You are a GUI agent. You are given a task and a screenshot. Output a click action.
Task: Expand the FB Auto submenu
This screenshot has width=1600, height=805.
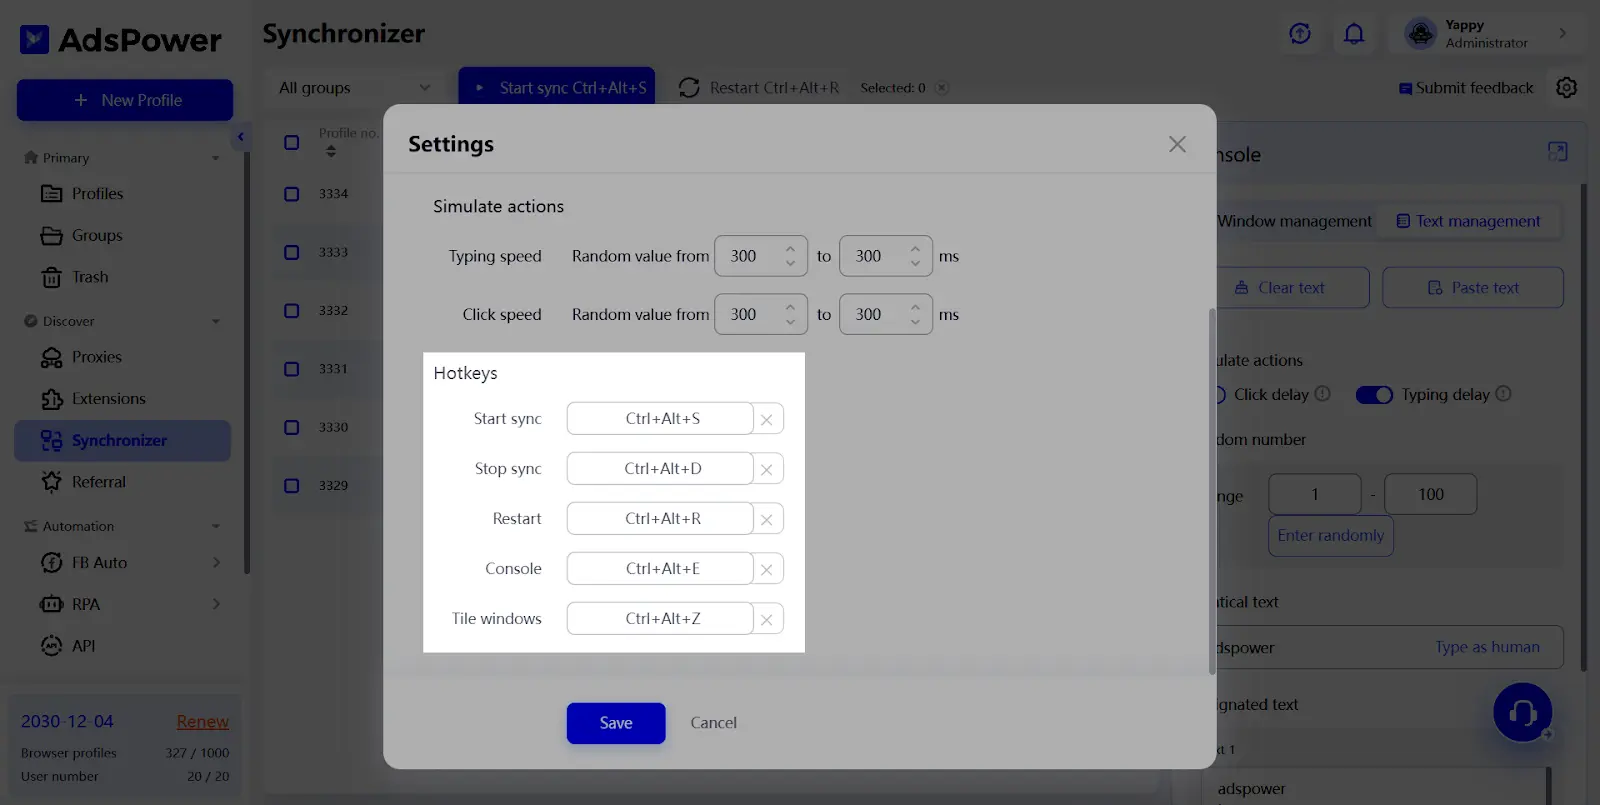pyautogui.click(x=216, y=563)
